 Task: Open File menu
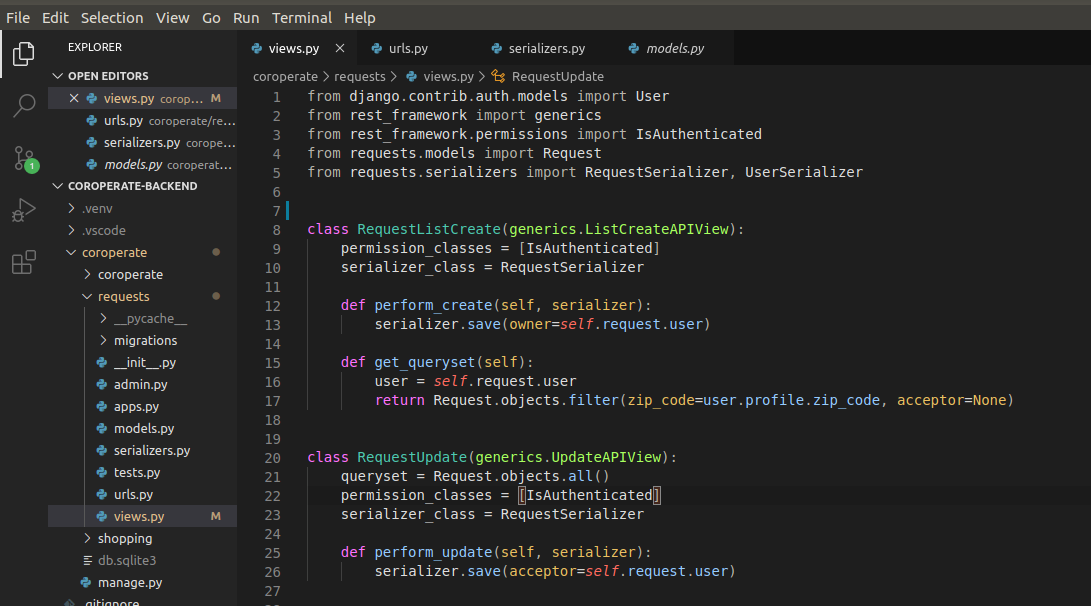click(x=18, y=17)
